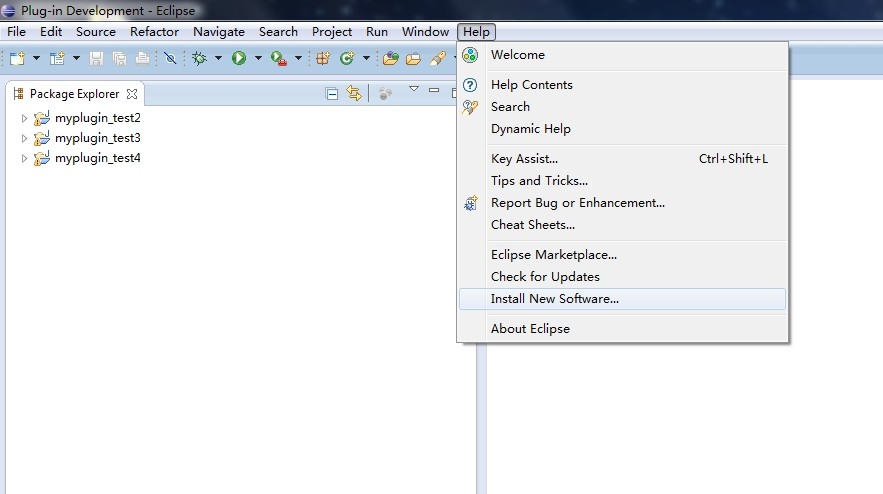Image resolution: width=883 pixels, height=494 pixels.
Task: Choose Cheat Sheets... menu entry
Action: click(x=622, y=225)
